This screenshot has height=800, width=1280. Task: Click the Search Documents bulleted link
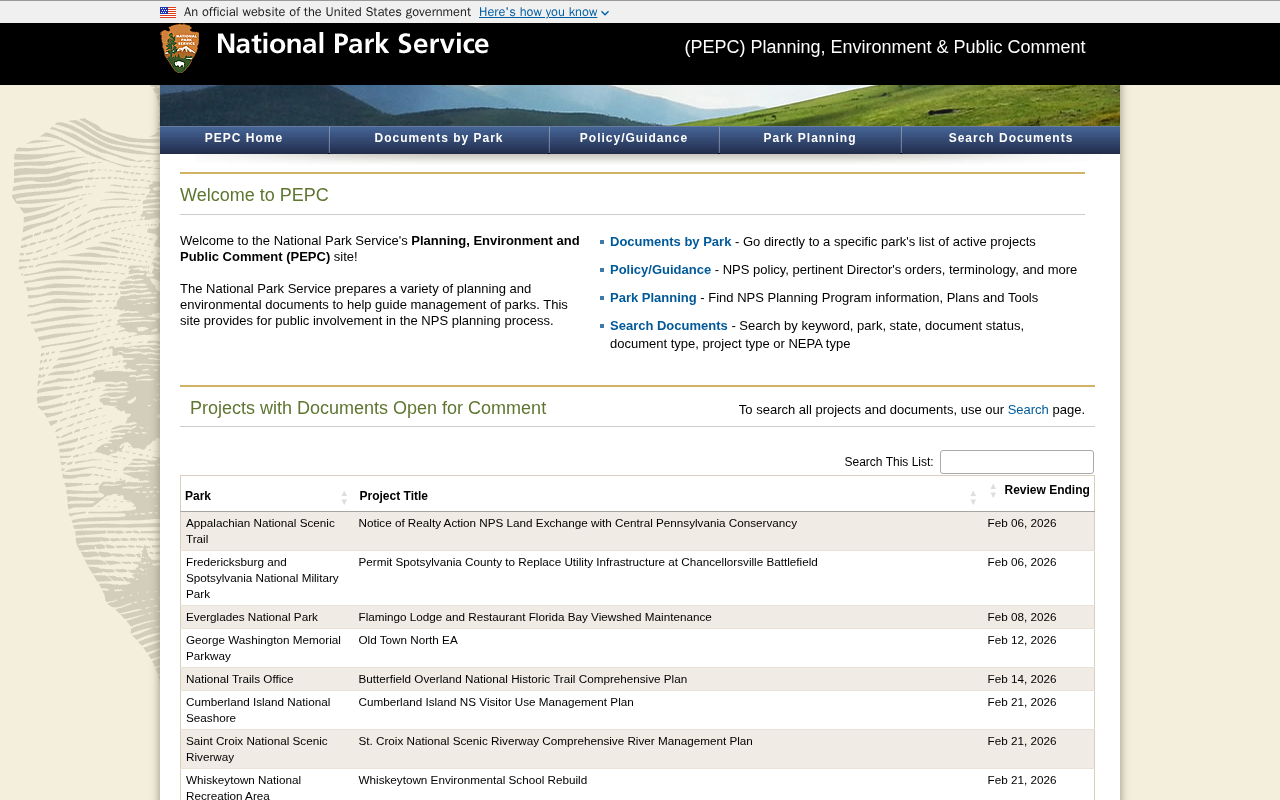click(668, 326)
